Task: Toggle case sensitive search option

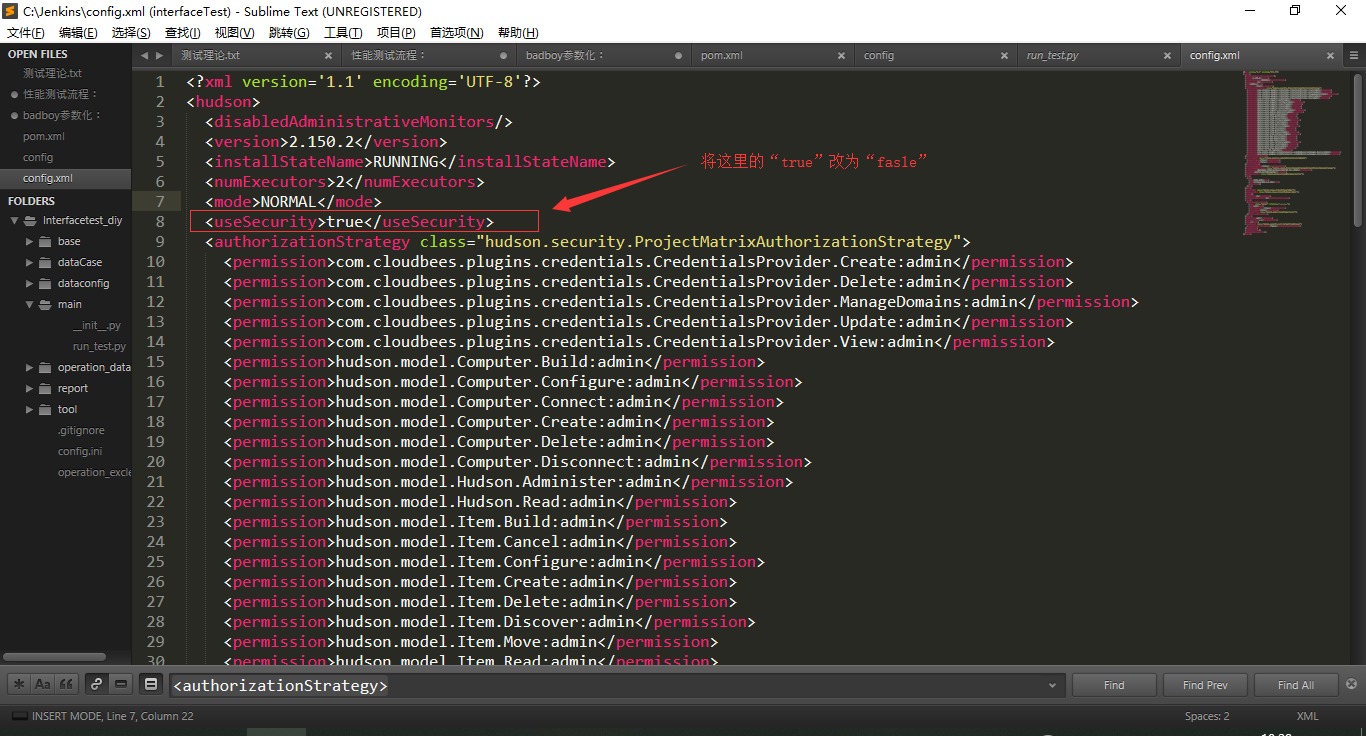Action: coord(43,685)
